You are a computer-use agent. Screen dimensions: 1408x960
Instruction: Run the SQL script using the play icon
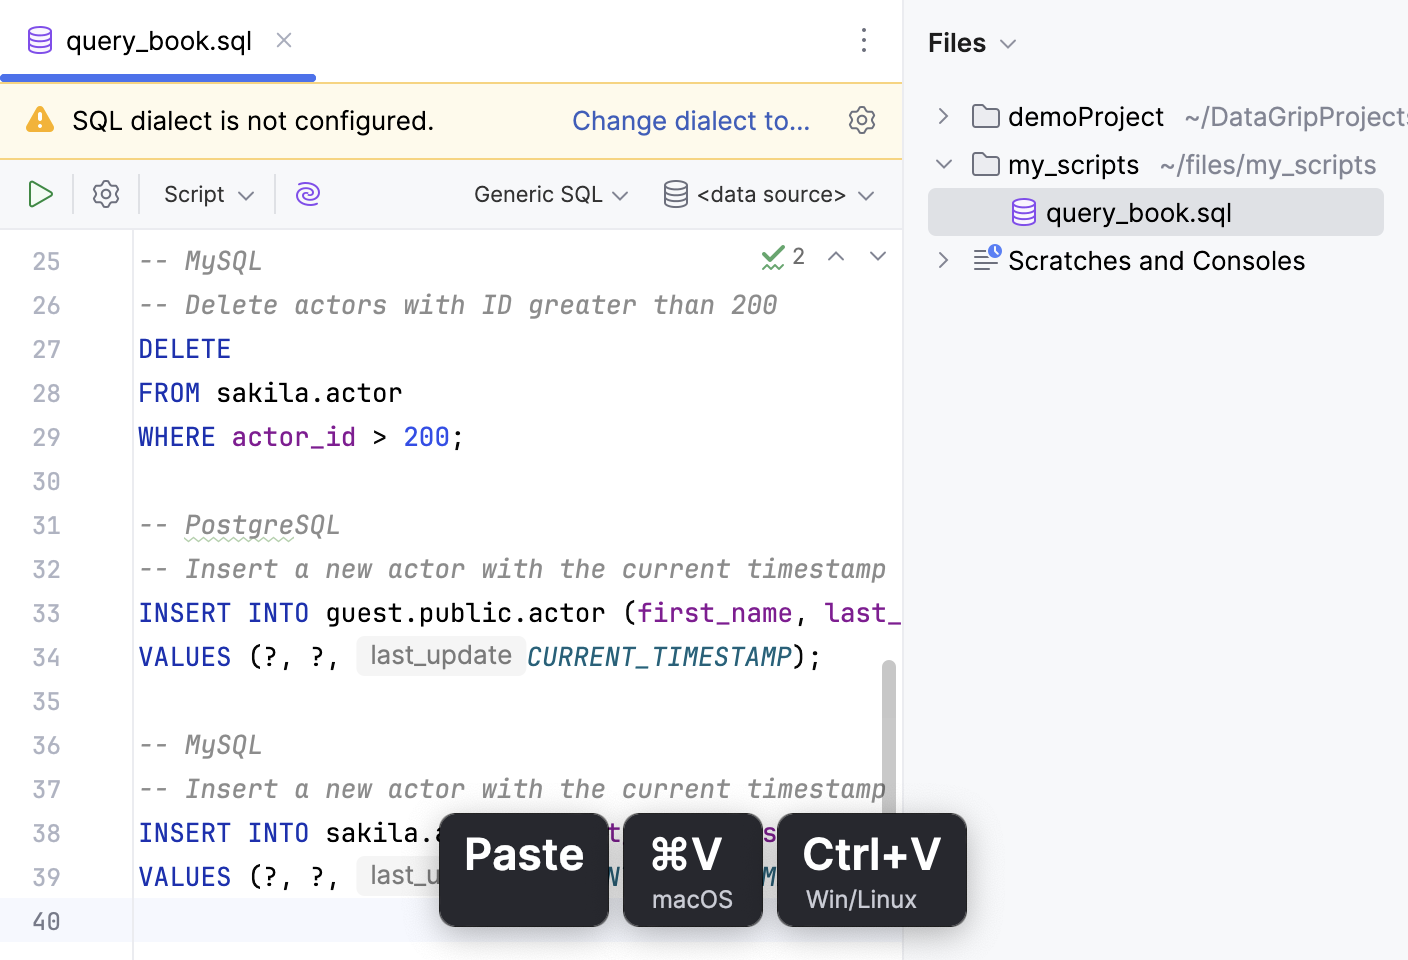40,194
